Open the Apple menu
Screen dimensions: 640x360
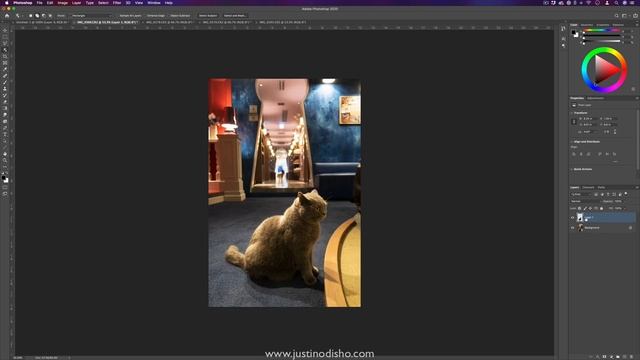click(6, 3)
